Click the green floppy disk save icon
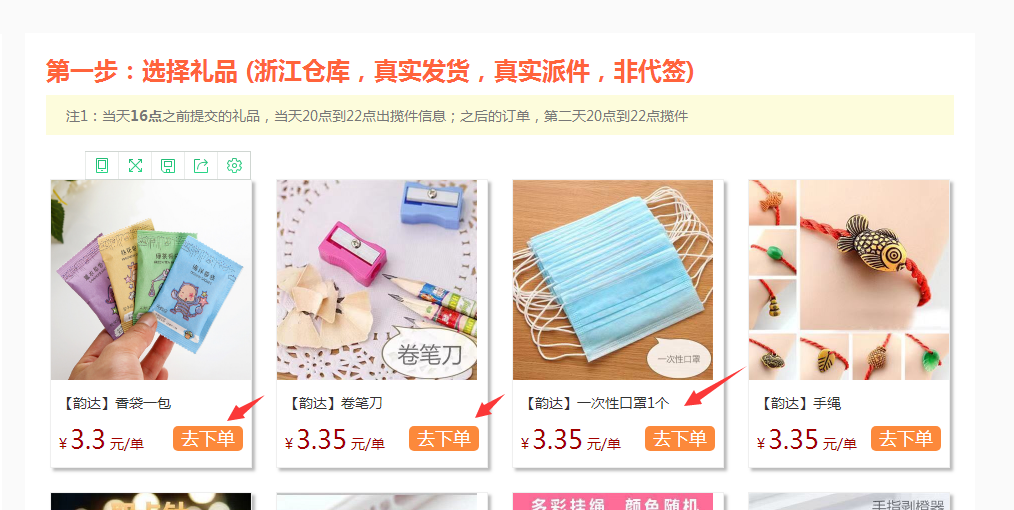This screenshot has height=510, width=1014. (x=168, y=165)
